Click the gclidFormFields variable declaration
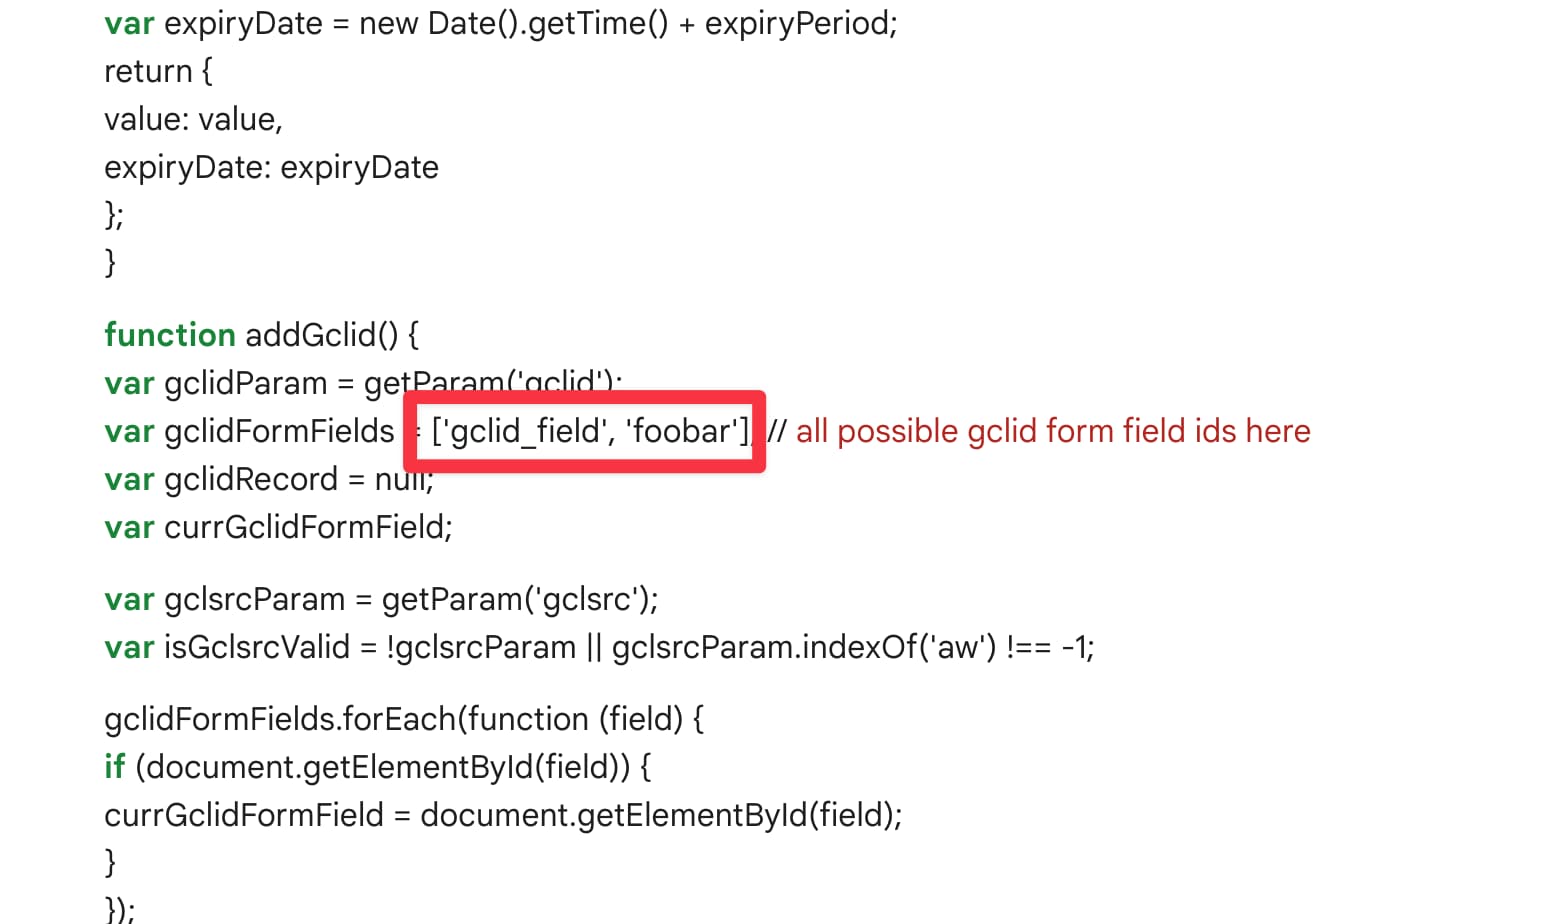 [x=249, y=431]
